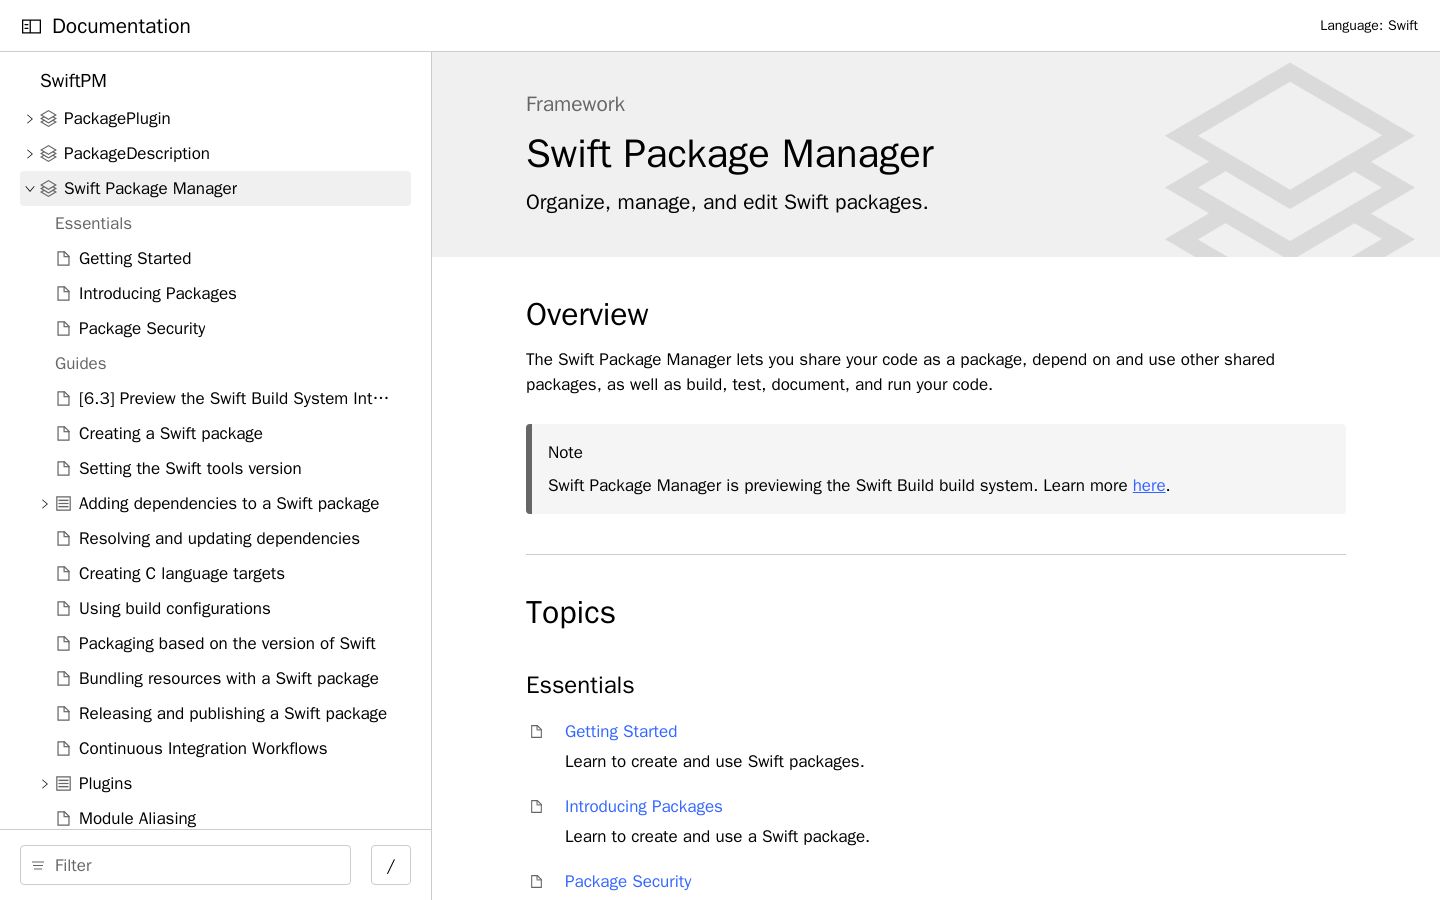1440x900 pixels.
Task: Open Getting Started in the sidebar
Action: click(x=135, y=259)
